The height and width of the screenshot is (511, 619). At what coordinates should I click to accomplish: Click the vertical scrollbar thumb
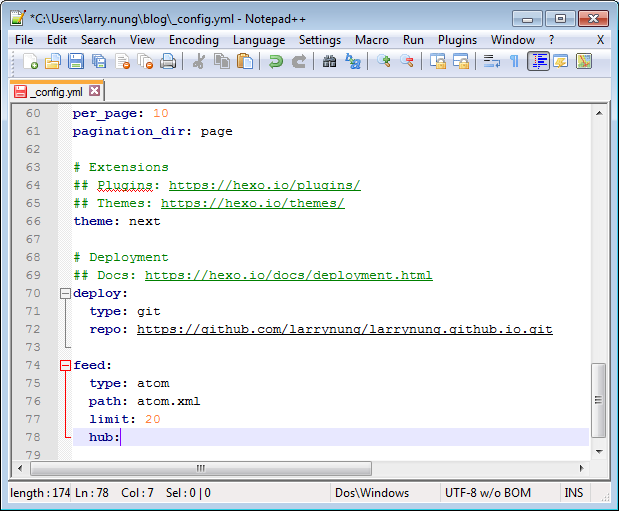tap(598, 400)
